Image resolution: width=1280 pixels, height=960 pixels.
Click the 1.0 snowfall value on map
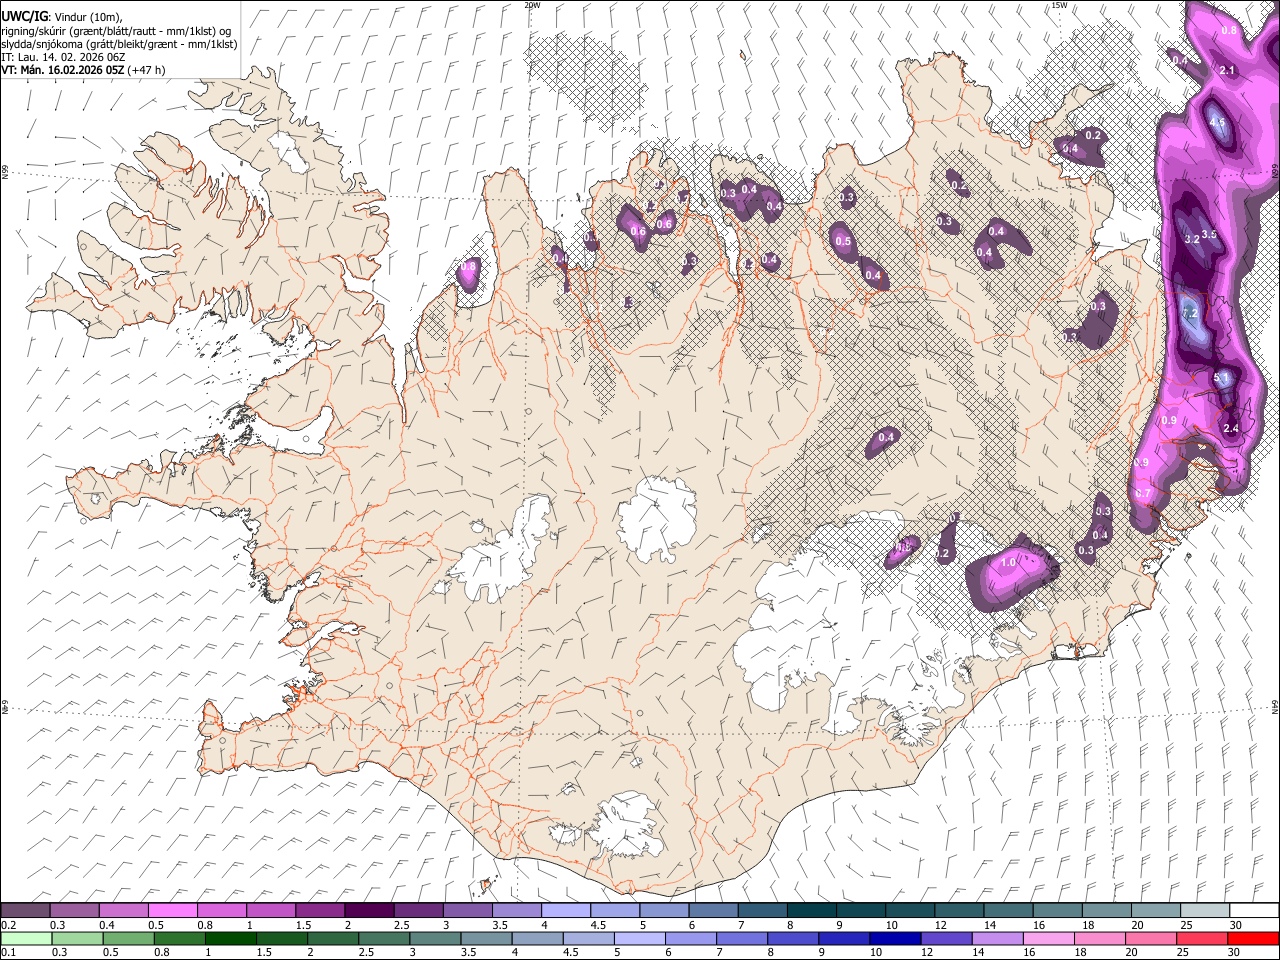(x=1008, y=563)
